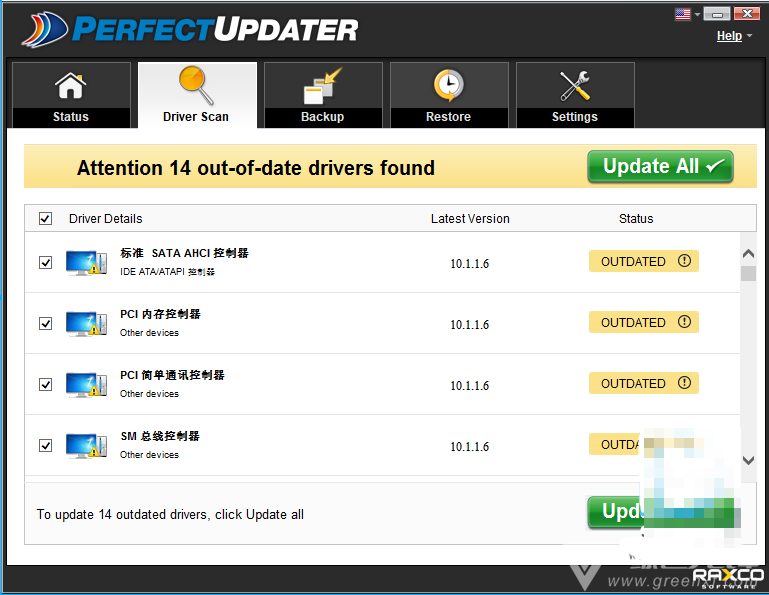Click the Help link
The width and height of the screenshot is (769, 595).
click(x=729, y=36)
